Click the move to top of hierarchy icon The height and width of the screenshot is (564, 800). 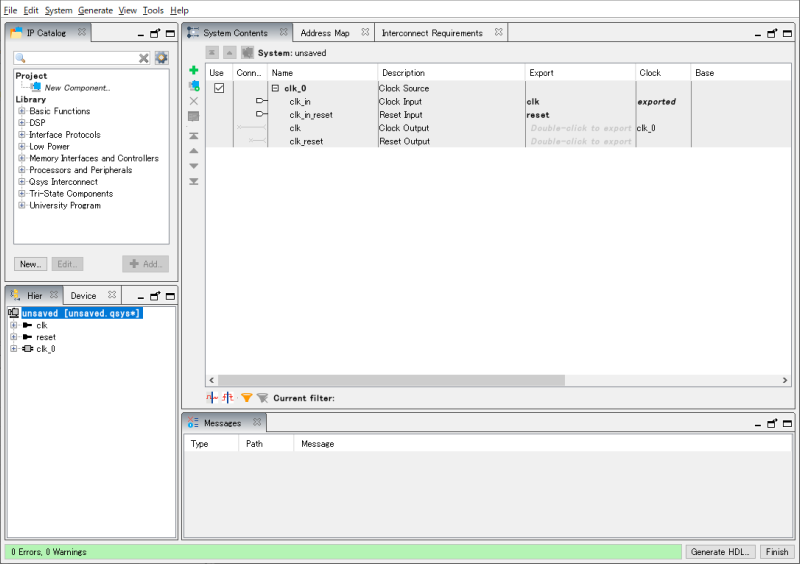(x=212, y=53)
